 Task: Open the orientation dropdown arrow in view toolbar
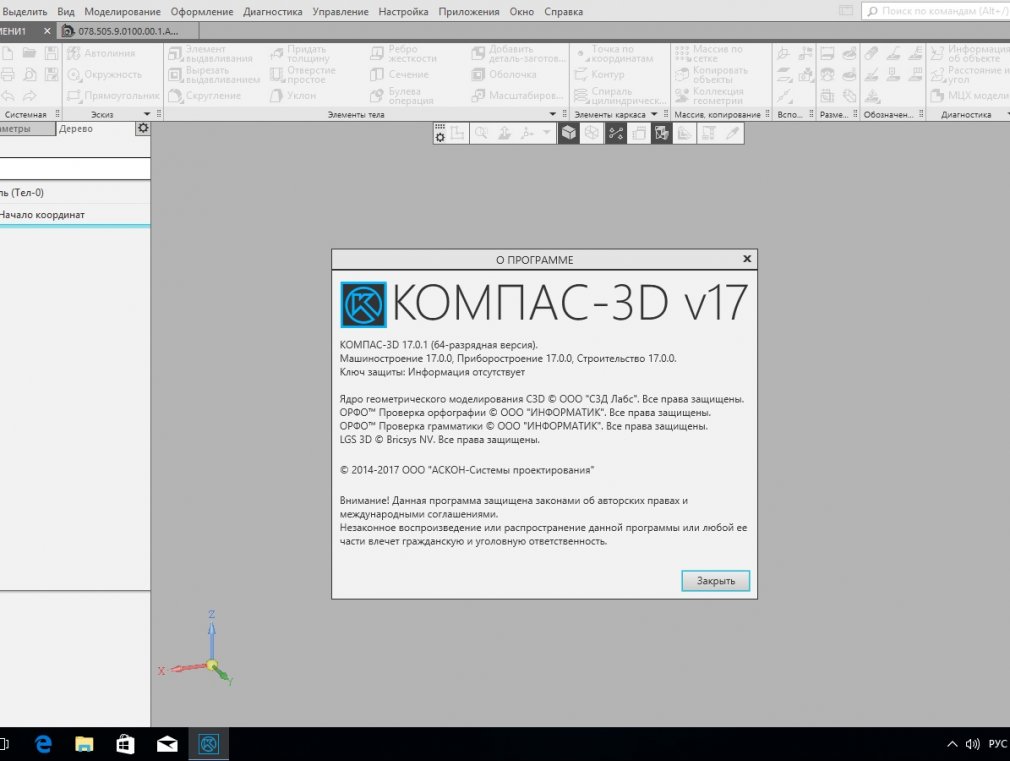(x=547, y=133)
